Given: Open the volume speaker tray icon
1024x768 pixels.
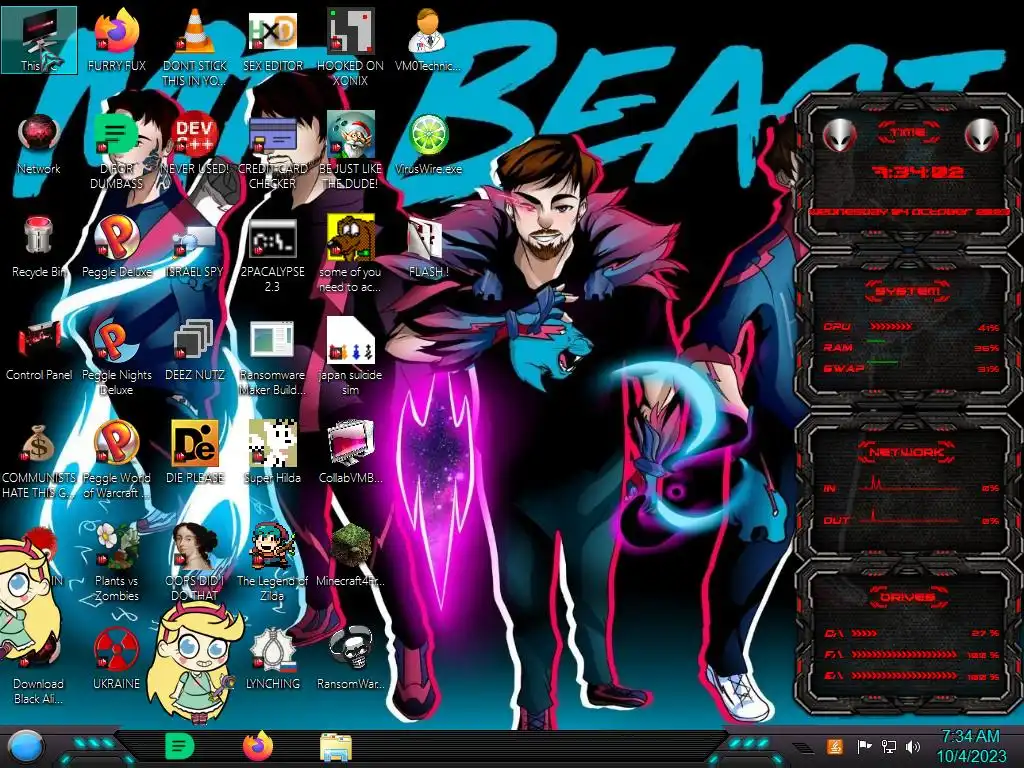Looking at the screenshot, I should [913, 746].
